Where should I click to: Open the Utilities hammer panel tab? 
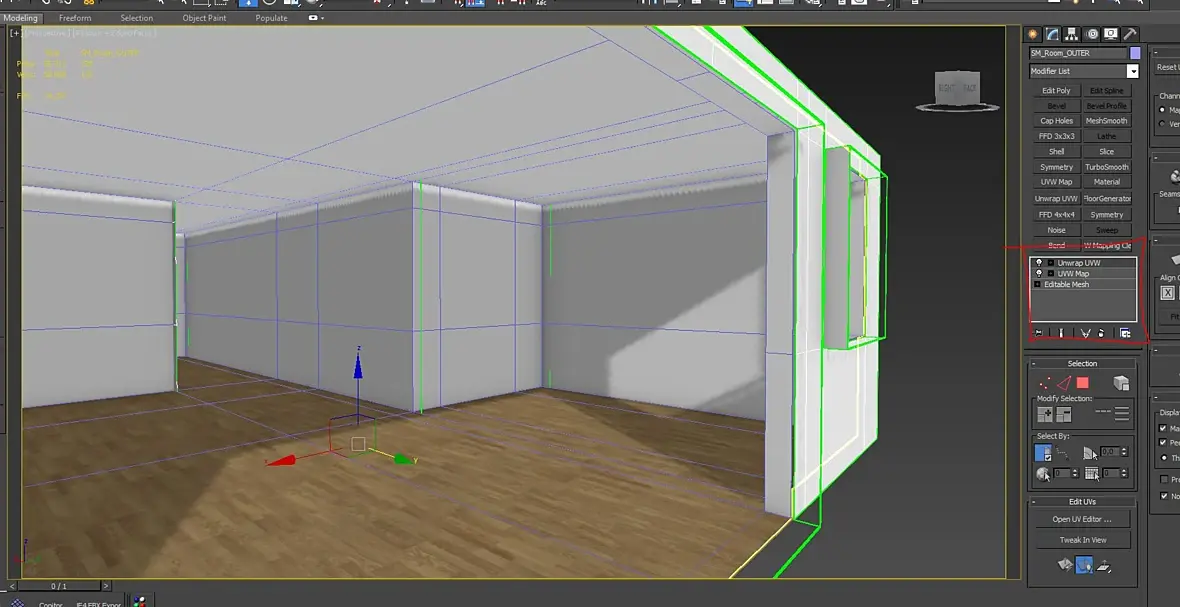[x=1130, y=34]
